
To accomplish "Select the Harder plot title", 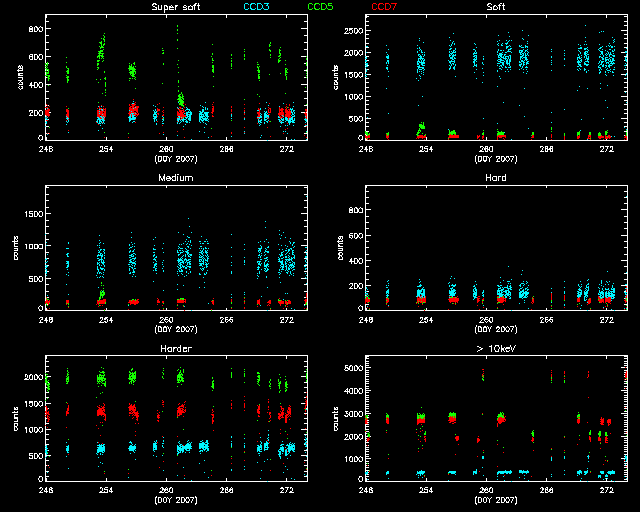I will 175,349.
